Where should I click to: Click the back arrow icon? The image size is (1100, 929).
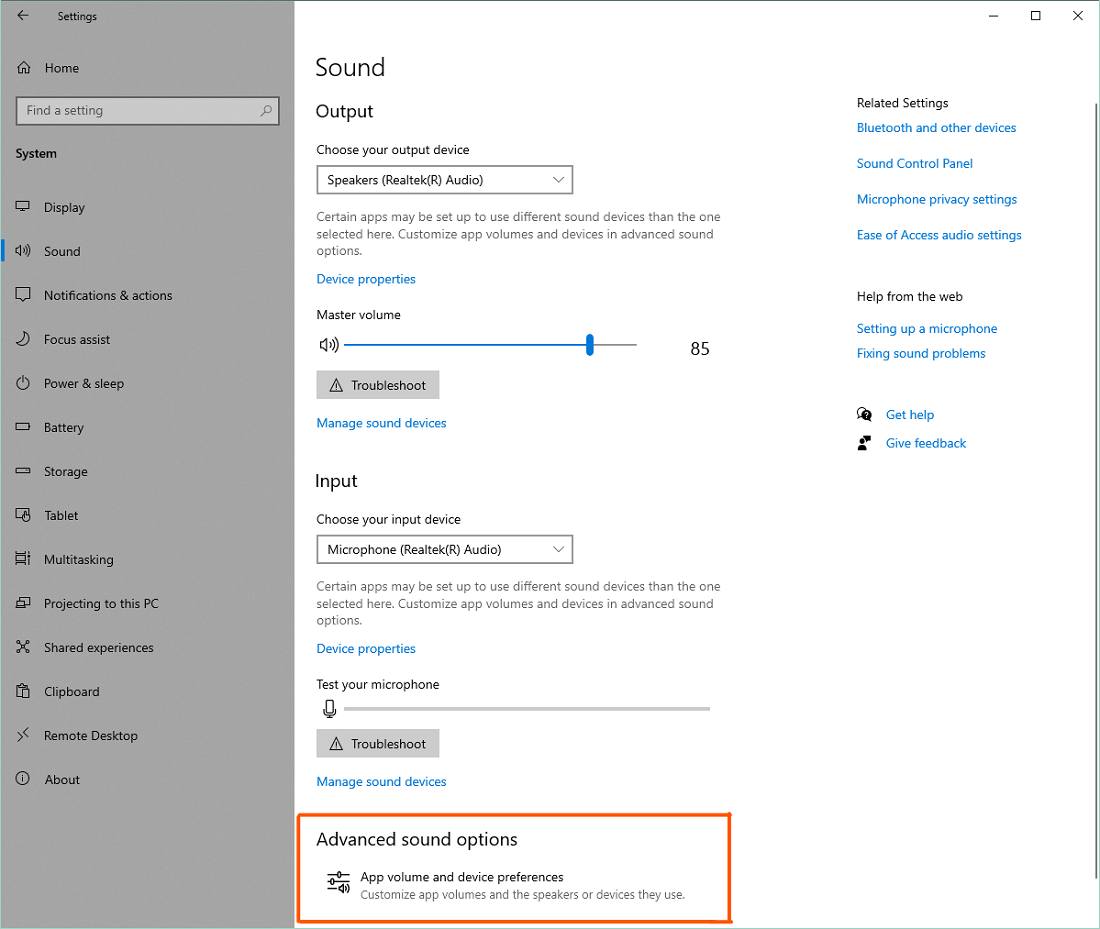tap(23, 16)
